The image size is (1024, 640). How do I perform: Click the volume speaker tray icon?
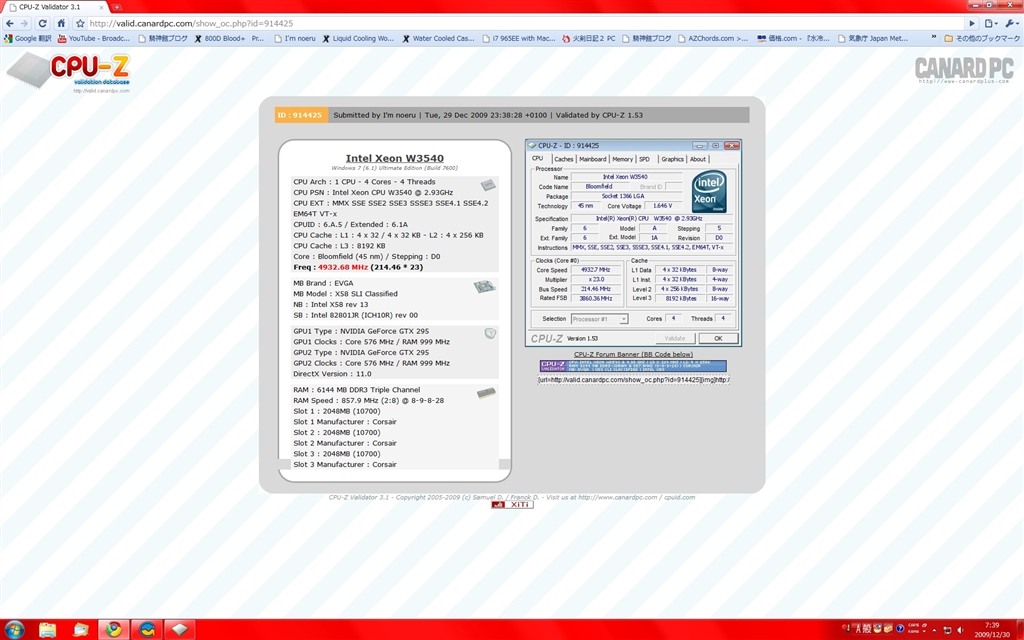click(x=962, y=630)
